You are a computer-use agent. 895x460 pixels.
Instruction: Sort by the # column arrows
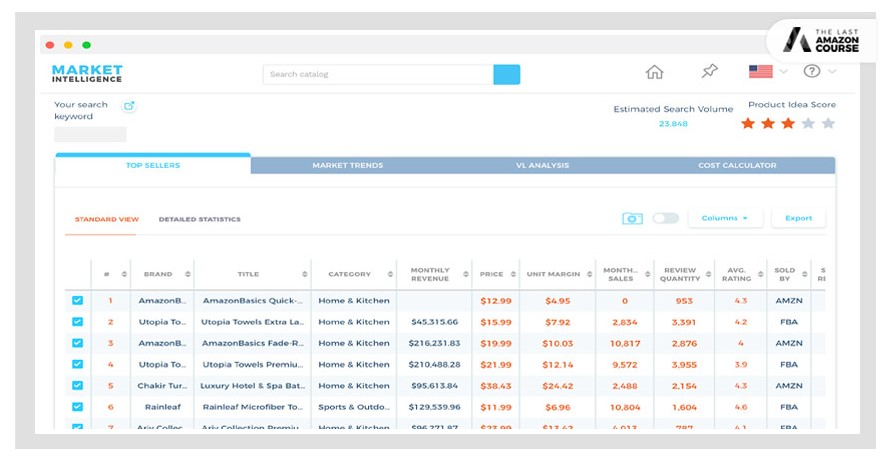pos(124,275)
